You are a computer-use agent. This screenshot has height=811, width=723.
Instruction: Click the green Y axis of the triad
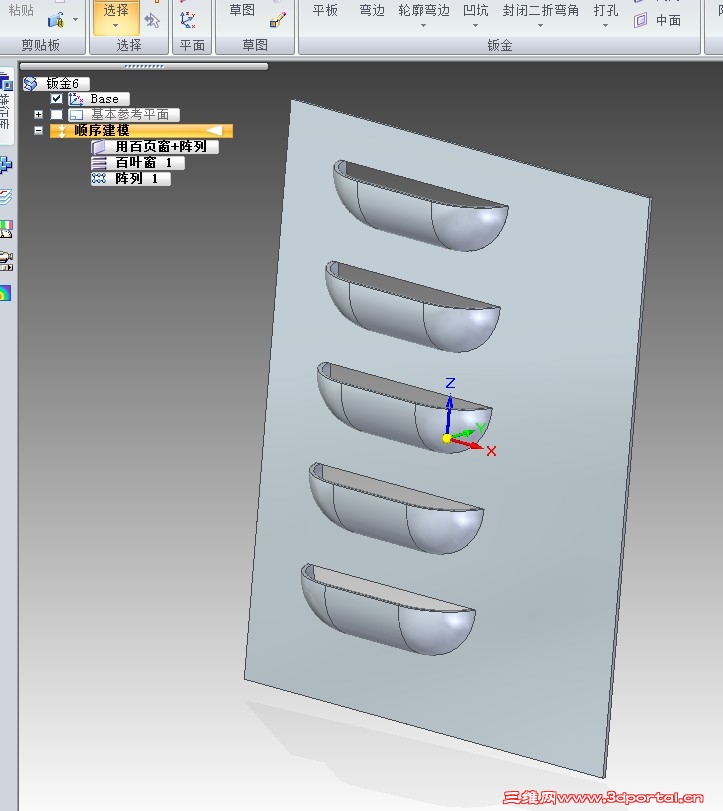[463, 433]
